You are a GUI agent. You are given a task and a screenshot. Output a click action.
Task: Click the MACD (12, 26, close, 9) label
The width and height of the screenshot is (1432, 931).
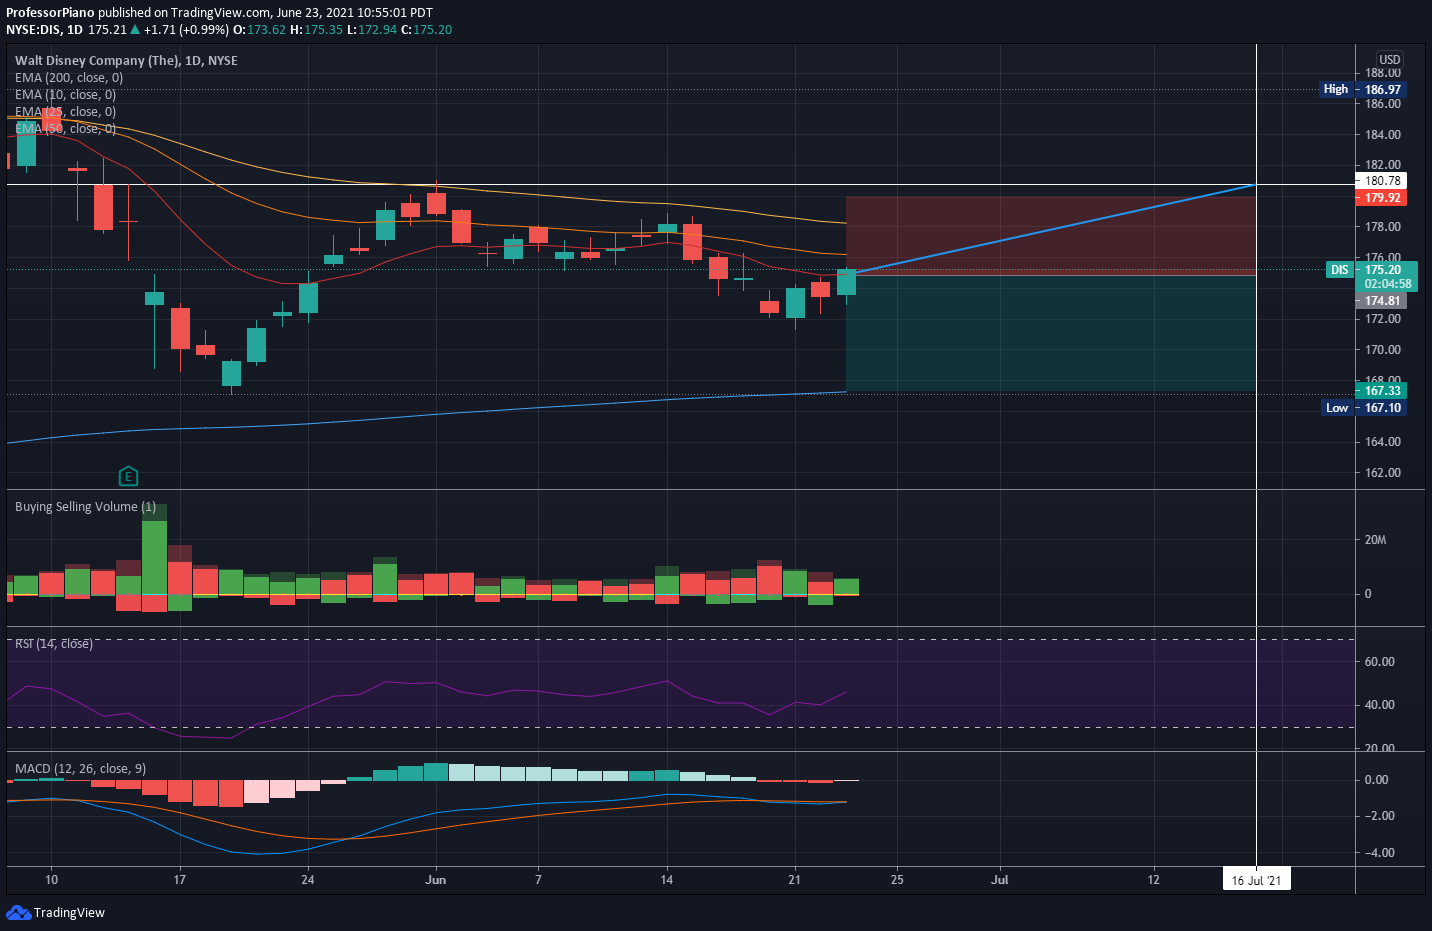pyautogui.click(x=80, y=768)
